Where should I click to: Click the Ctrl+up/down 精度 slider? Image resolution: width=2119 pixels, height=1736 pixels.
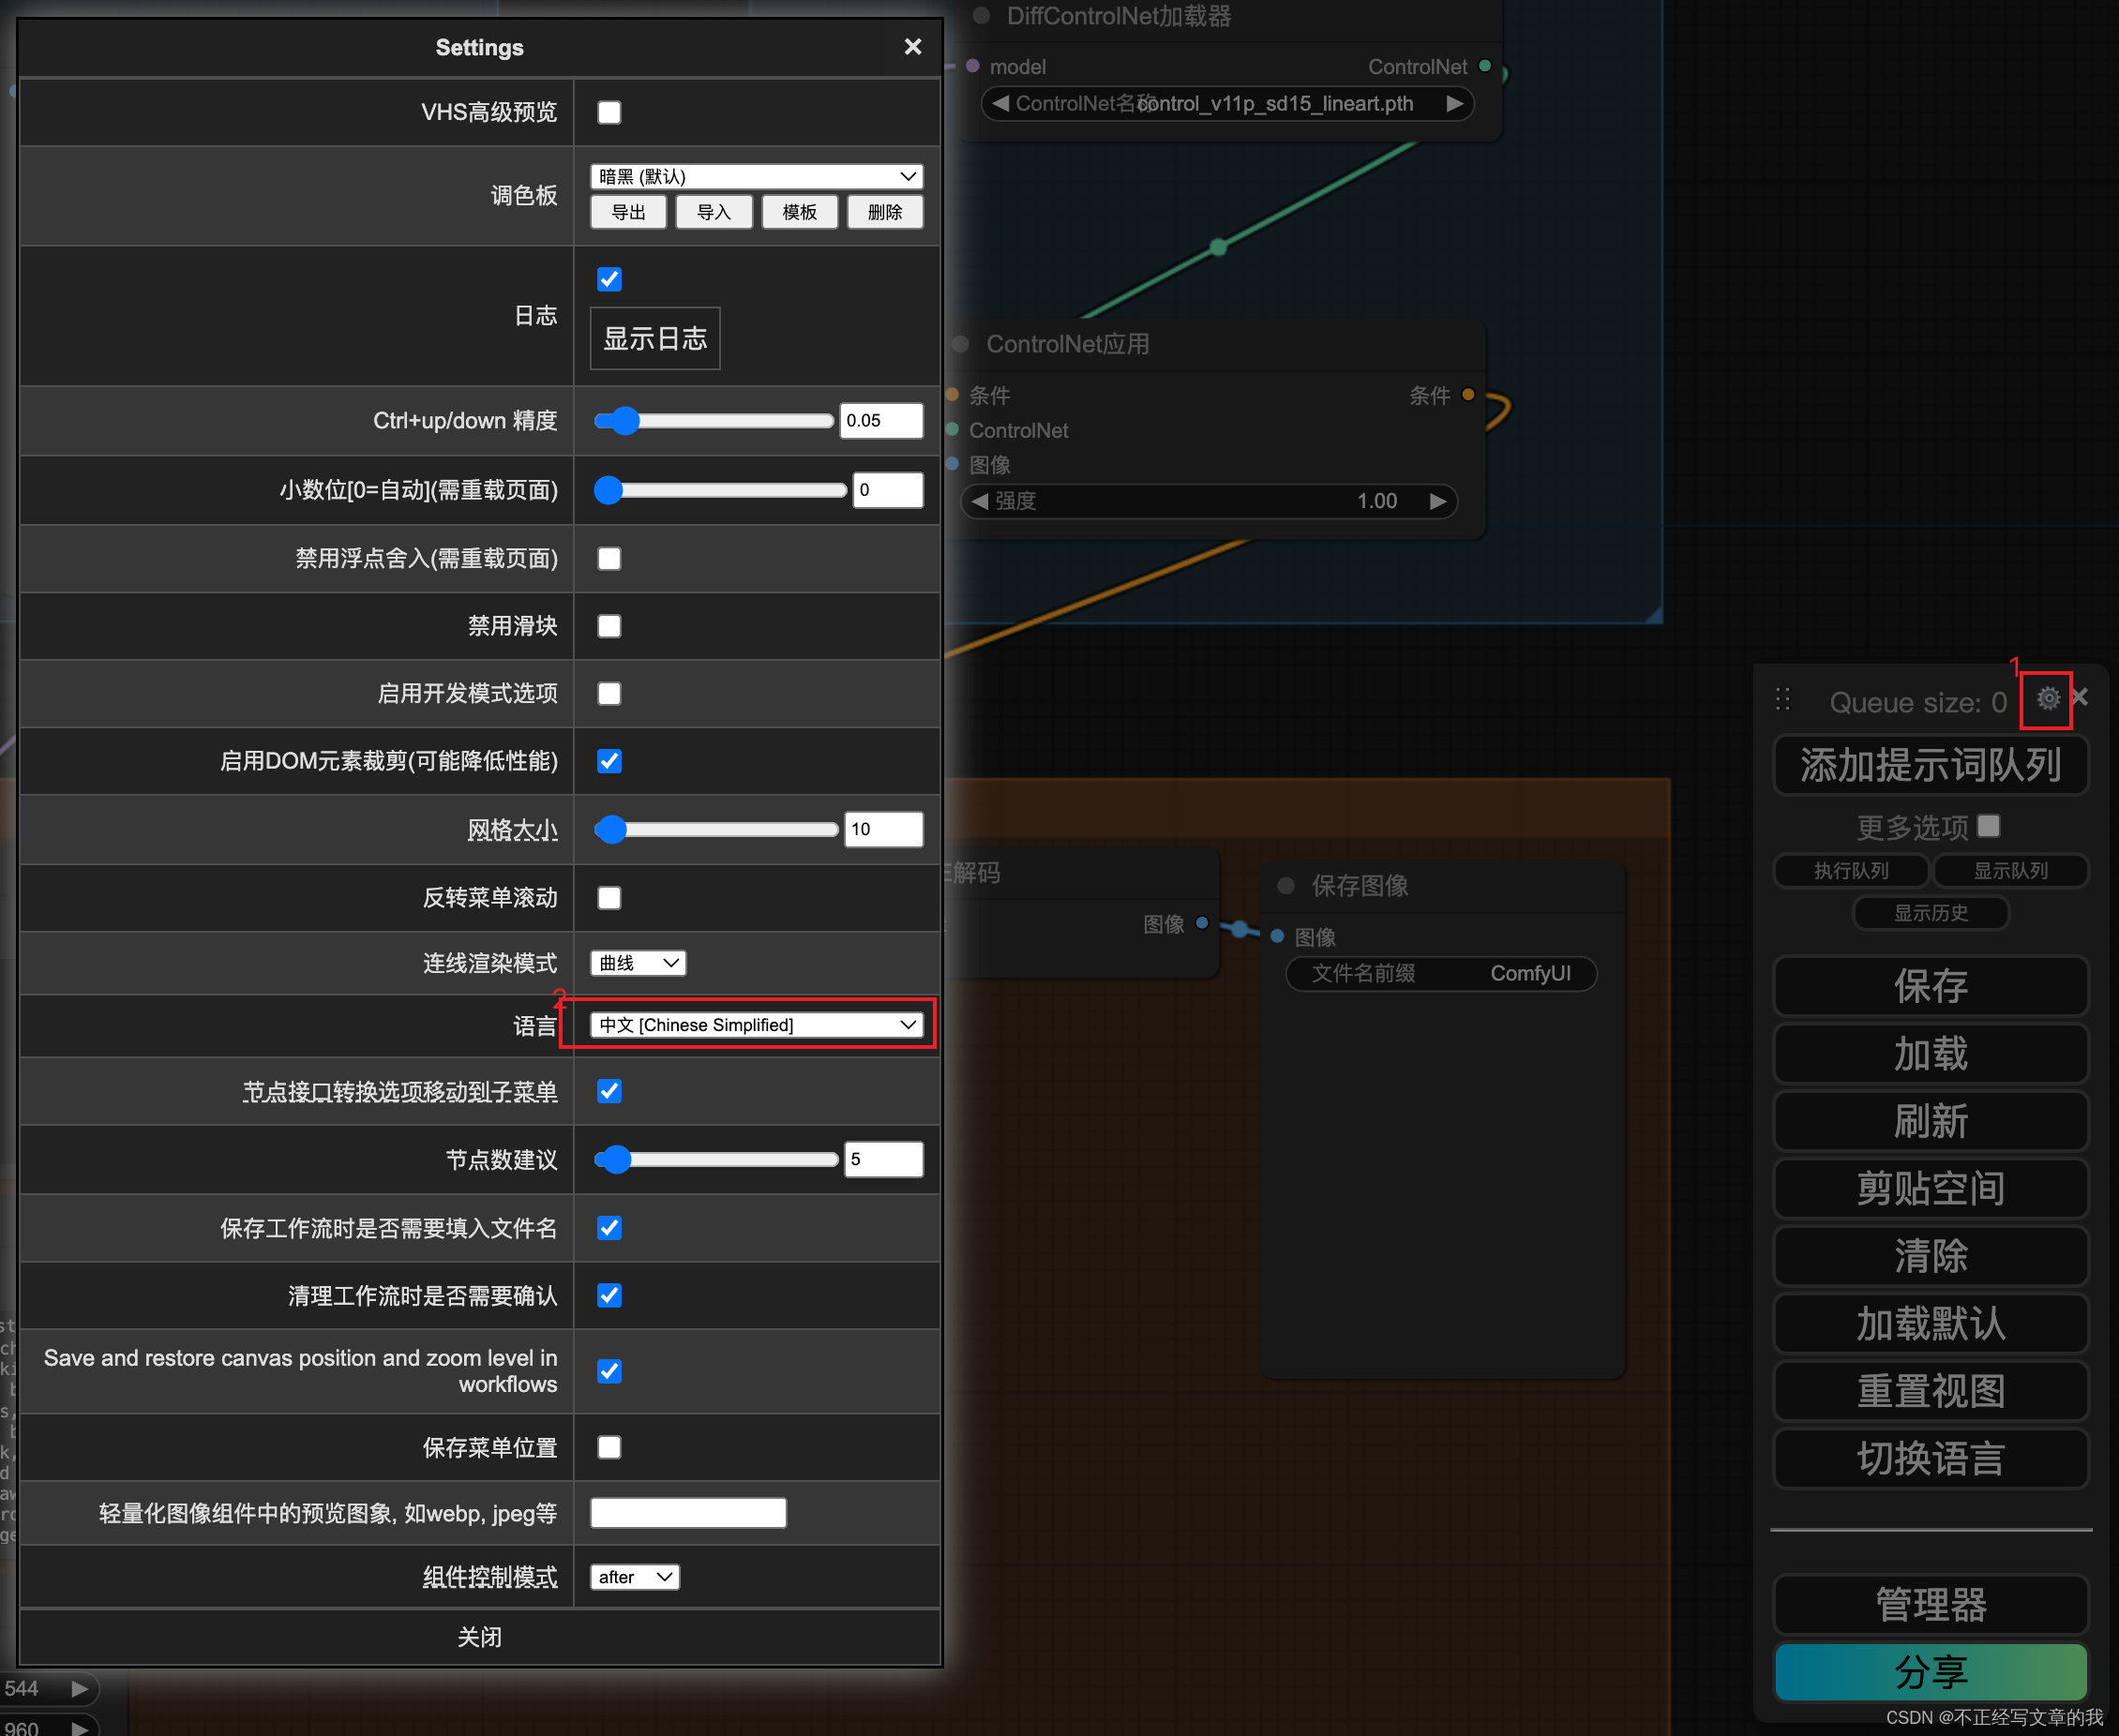(x=714, y=420)
